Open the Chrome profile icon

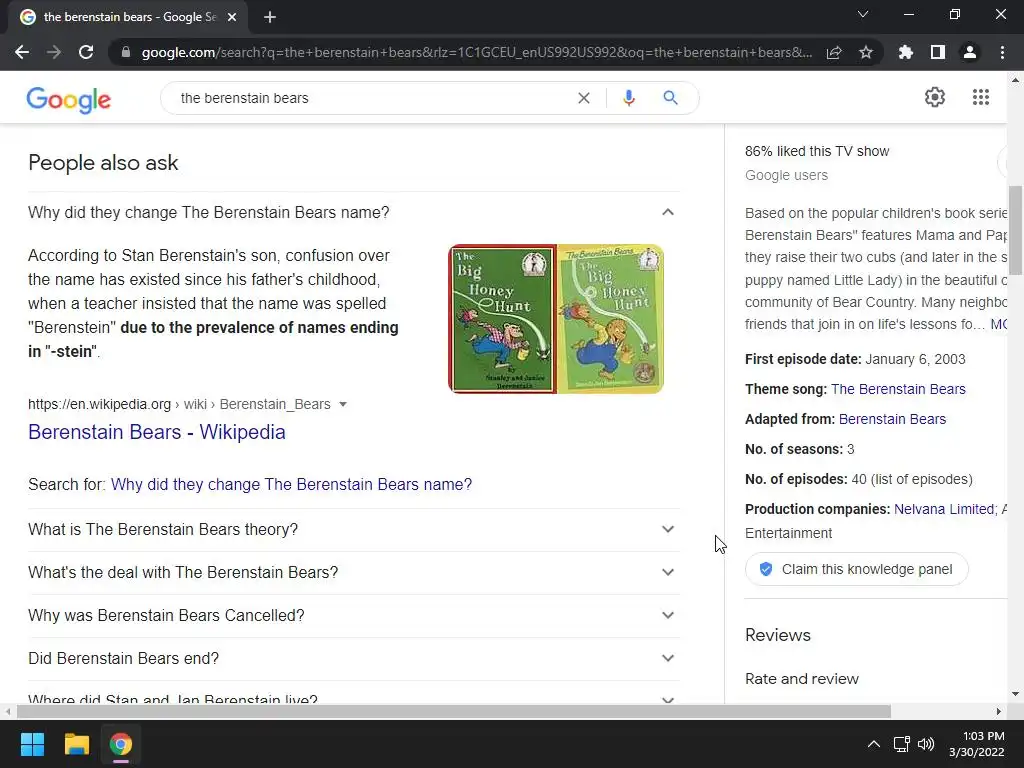(970, 52)
